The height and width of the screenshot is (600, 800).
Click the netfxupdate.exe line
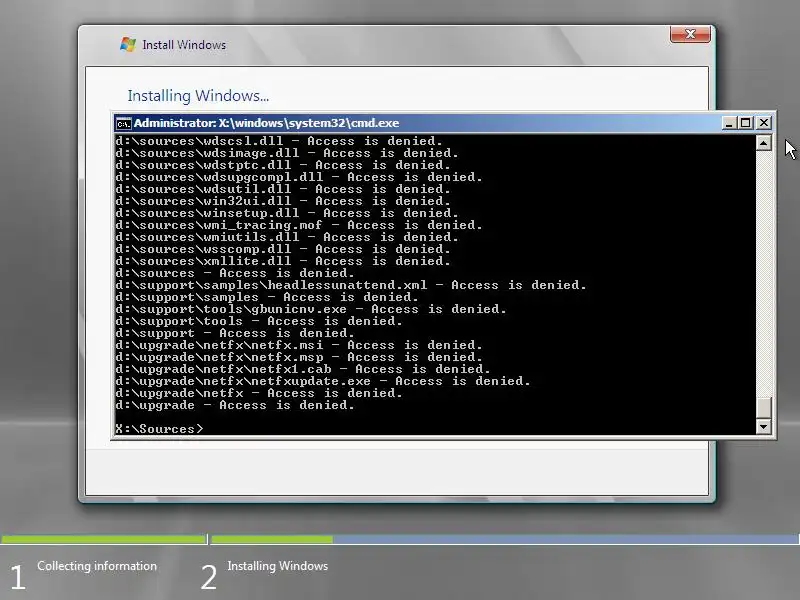322,381
